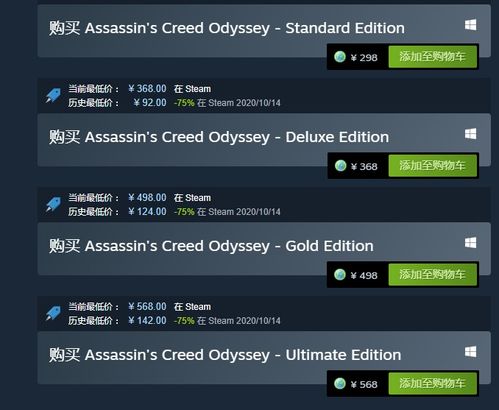This screenshot has height=410, width=499.
Task: Click price tag icon above Ultimate Edition
Action: (x=53, y=313)
